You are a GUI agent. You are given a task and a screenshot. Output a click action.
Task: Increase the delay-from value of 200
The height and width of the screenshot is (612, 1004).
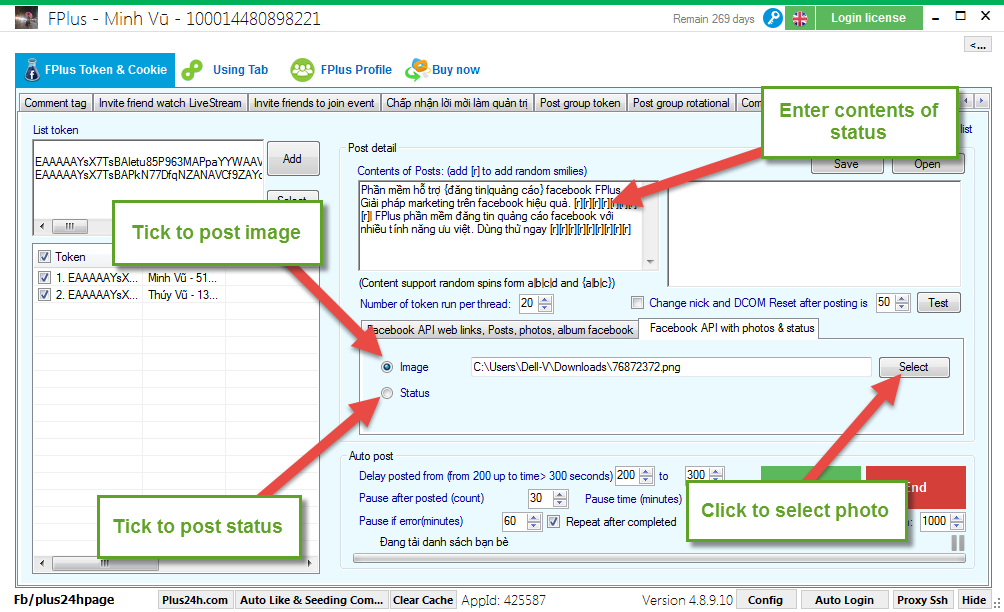[x=647, y=472]
